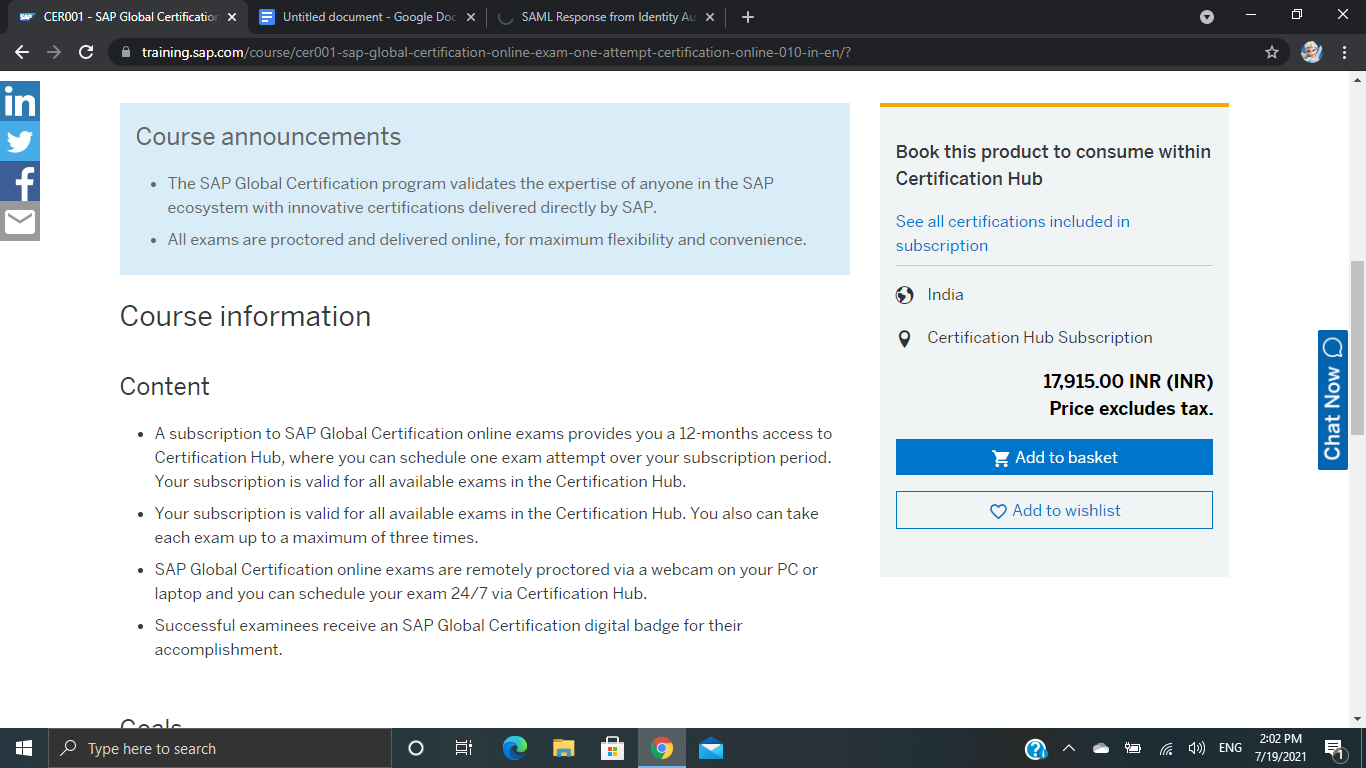Switch ENG input language
Image resolution: width=1366 pixels, height=768 pixels.
(x=1230, y=748)
